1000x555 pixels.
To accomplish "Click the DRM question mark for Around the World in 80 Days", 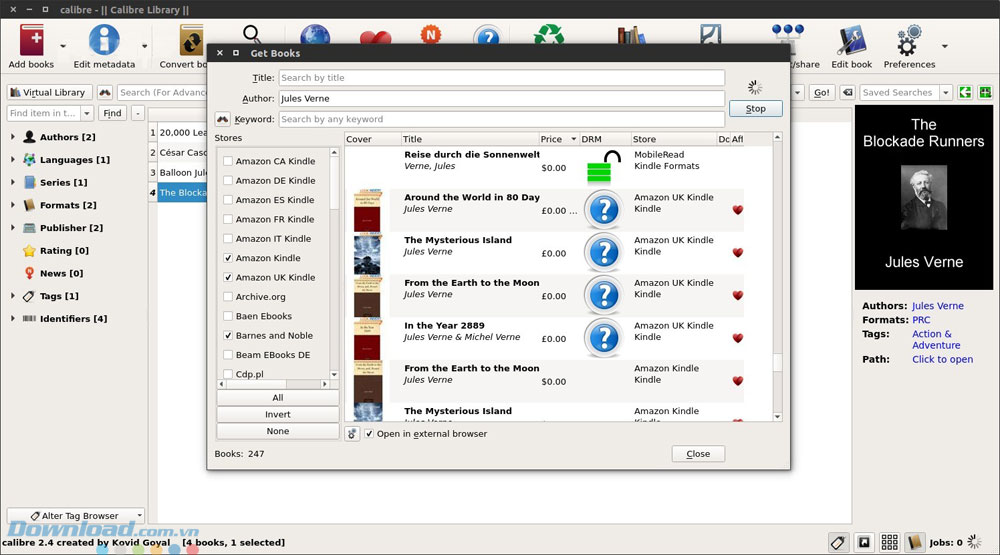I will click(603, 210).
